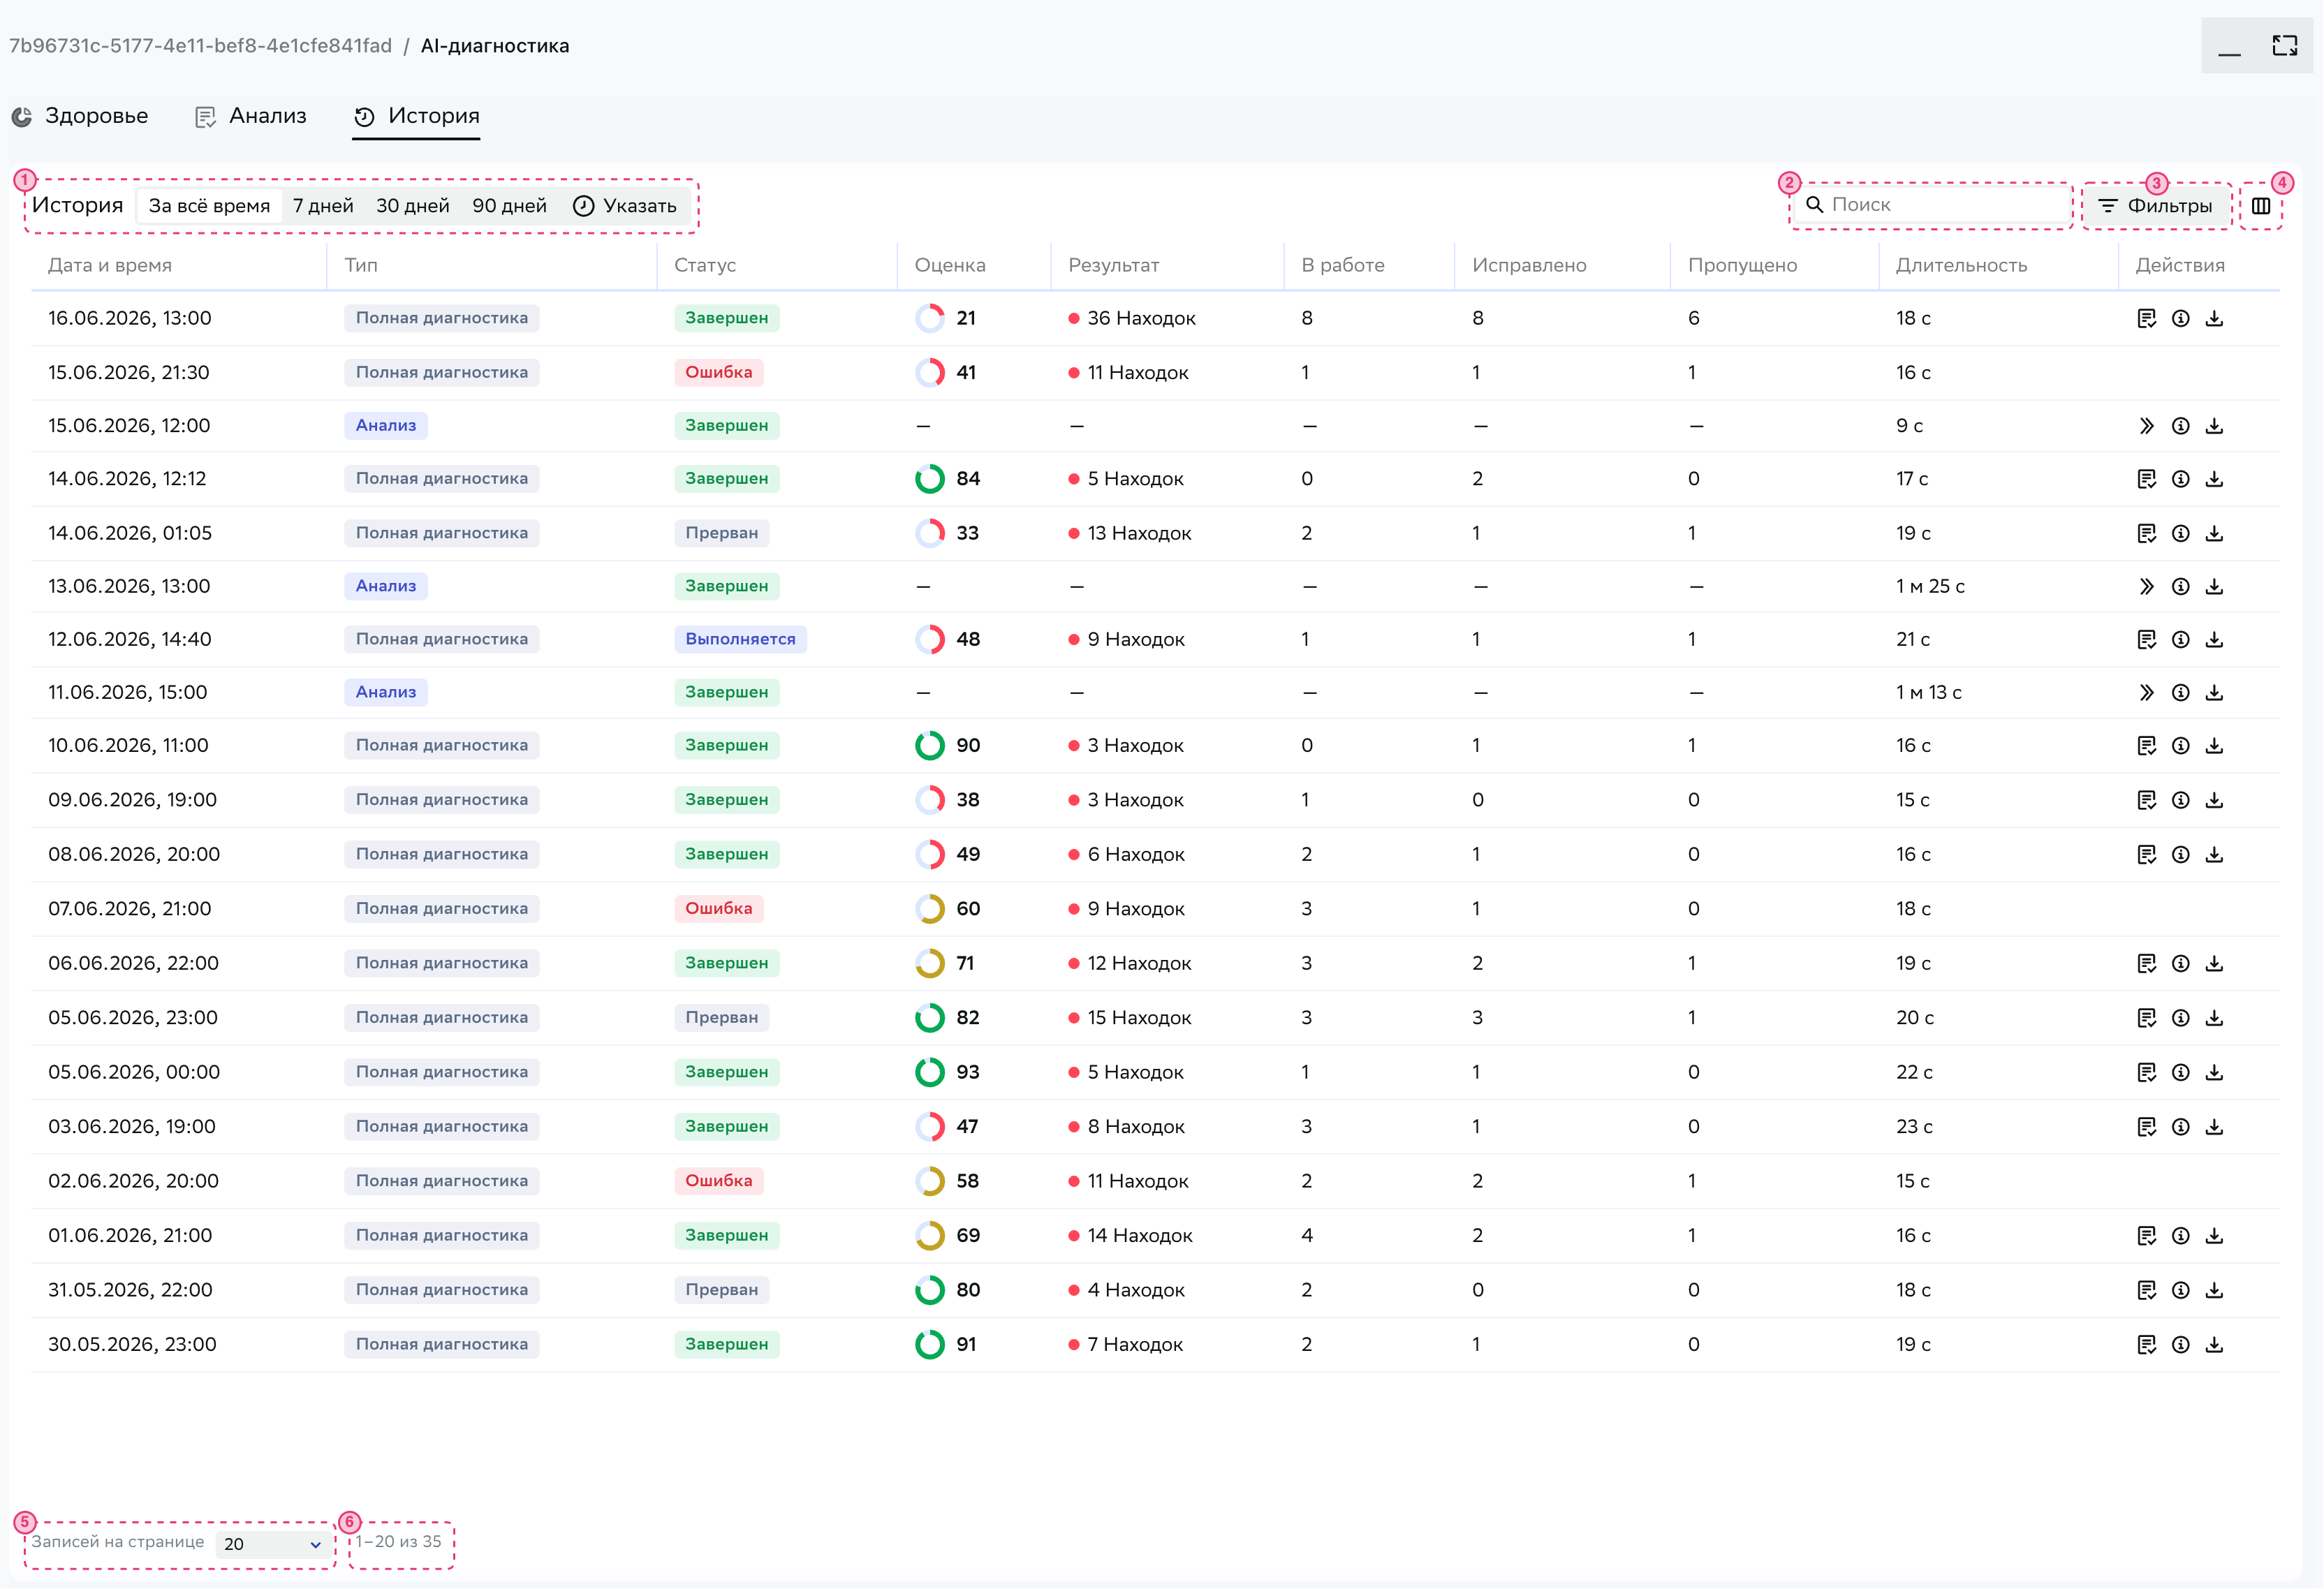Show info for 14.06.2026, 01:05 row
This screenshot has width=2324, height=1589.
point(2180,533)
